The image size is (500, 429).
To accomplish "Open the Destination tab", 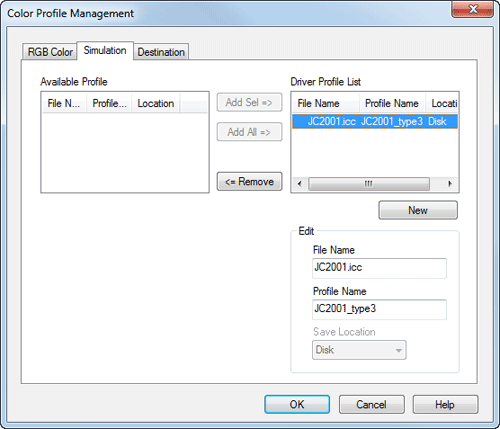I will tap(161, 52).
